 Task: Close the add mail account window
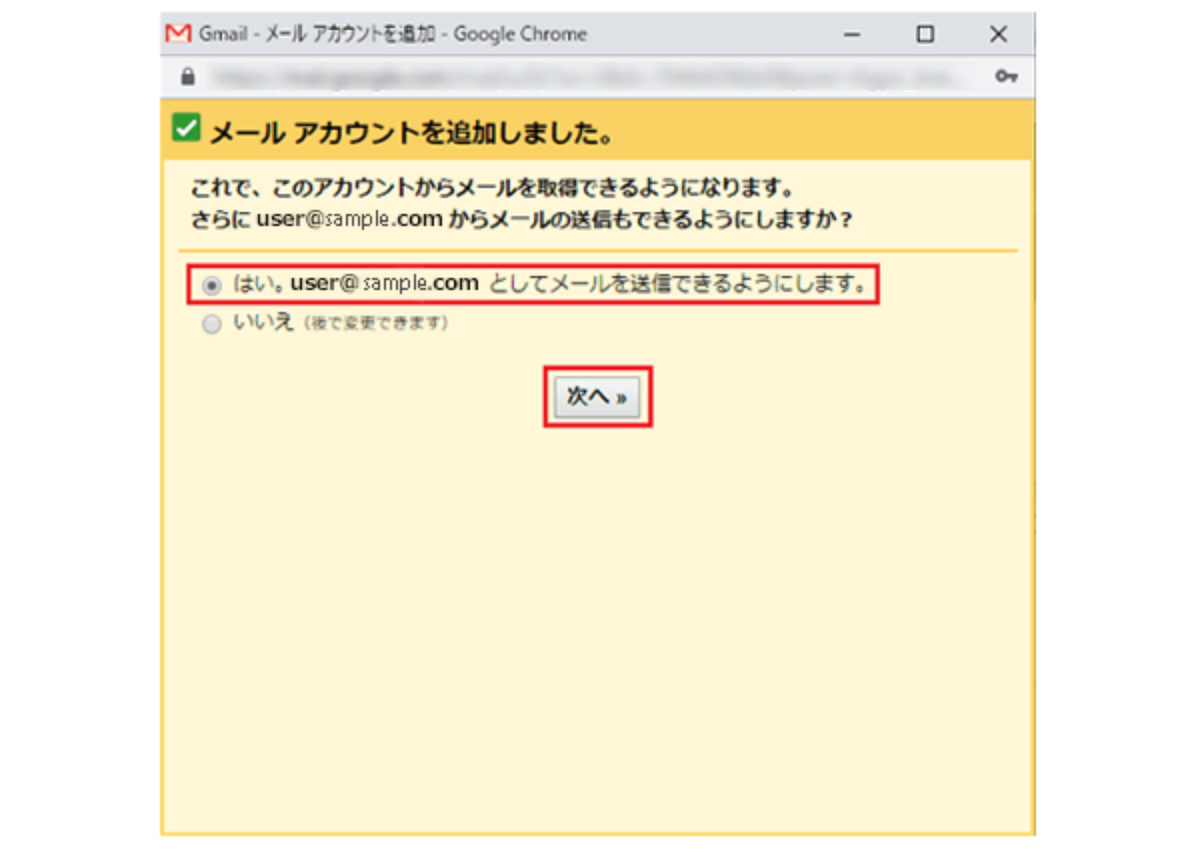[998, 35]
